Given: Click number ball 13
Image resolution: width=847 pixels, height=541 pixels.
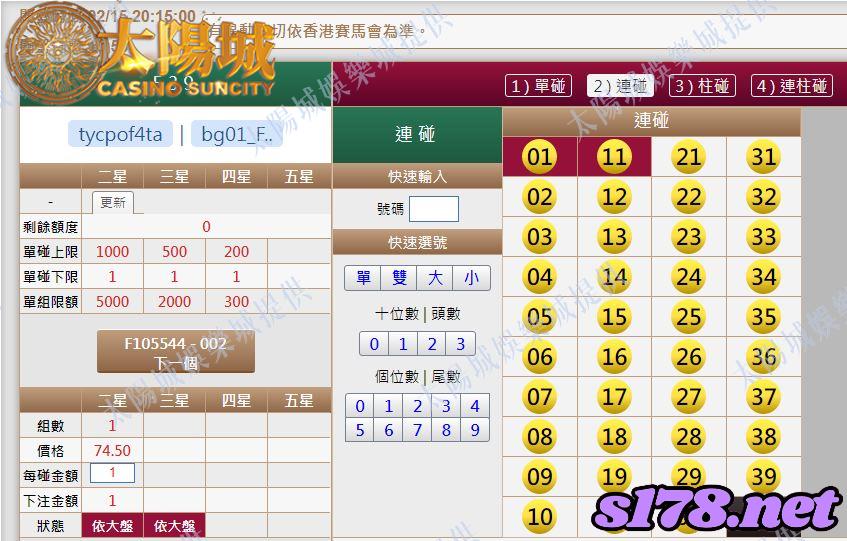Looking at the screenshot, I should [614, 237].
